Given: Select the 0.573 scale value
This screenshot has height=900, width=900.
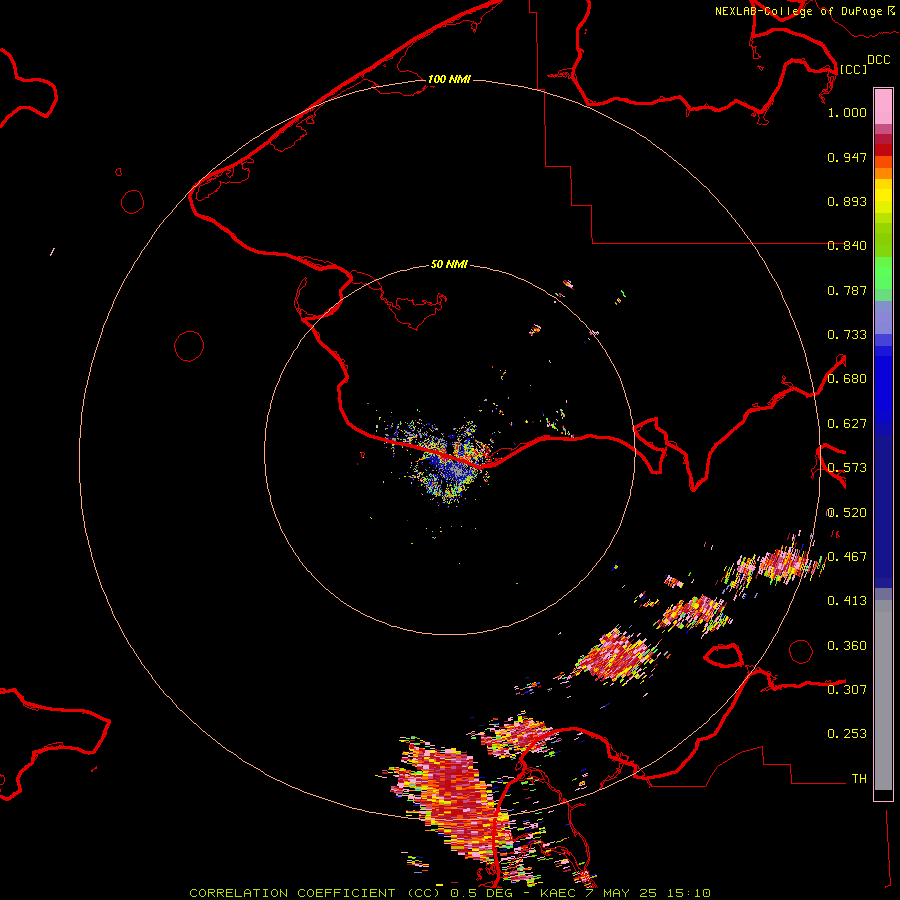Looking at the screenshot, I should pyautogui.click(x=847, y=468).
